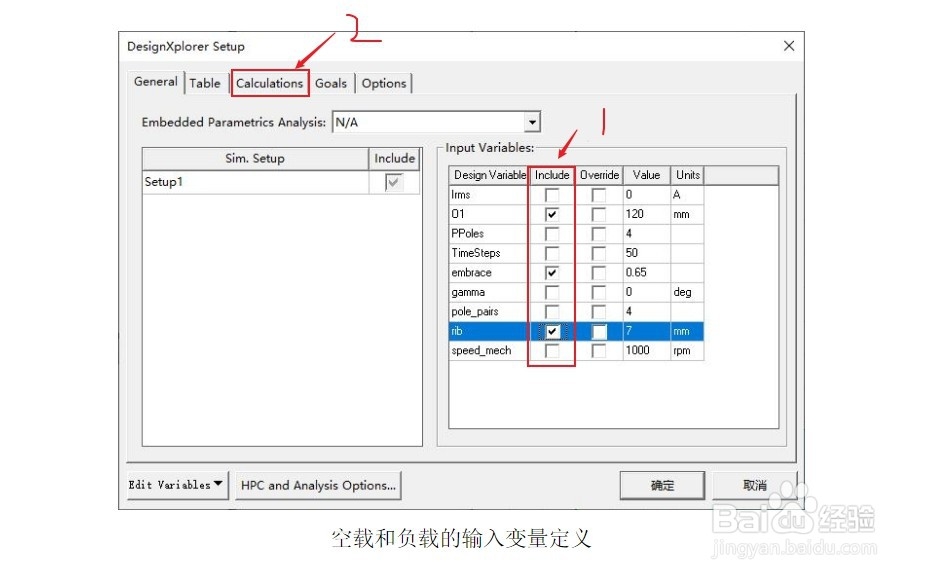
Task: Enable Override checkbox for rib
Action: coord(599,331)
